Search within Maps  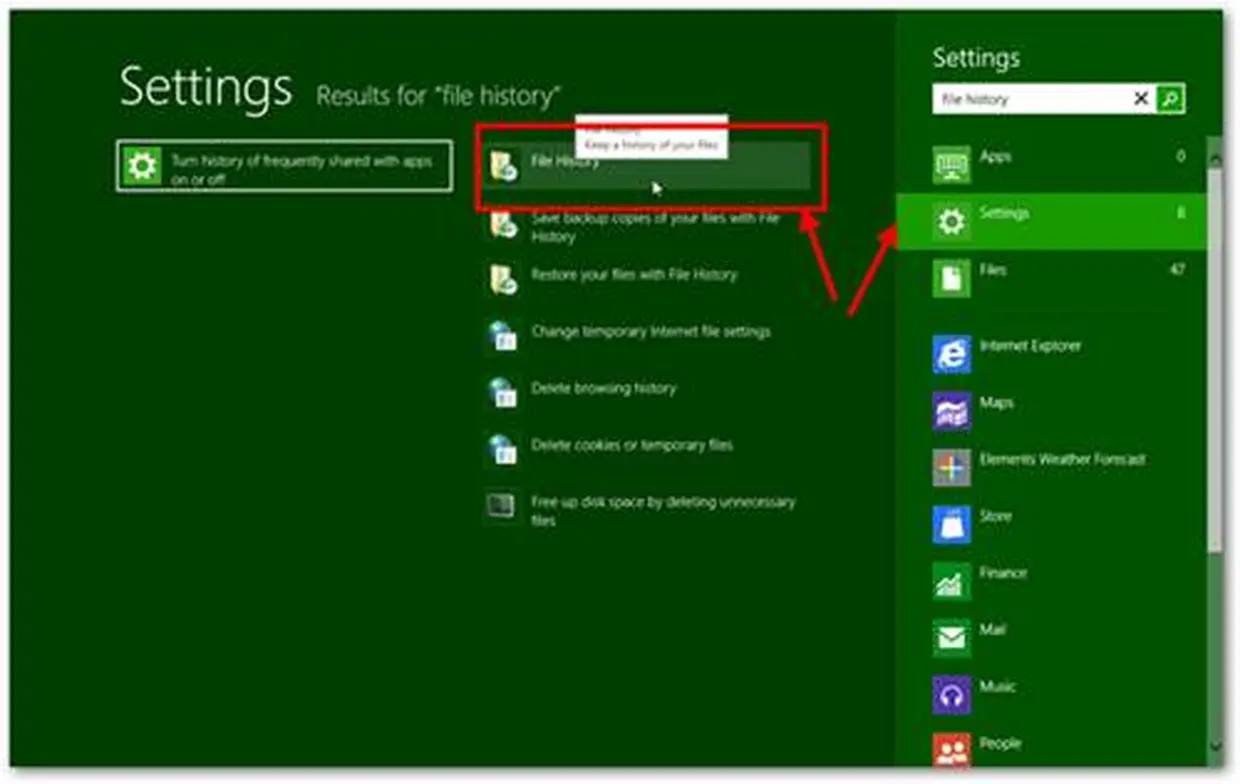pyautogui.click(x=1051, y=411)
